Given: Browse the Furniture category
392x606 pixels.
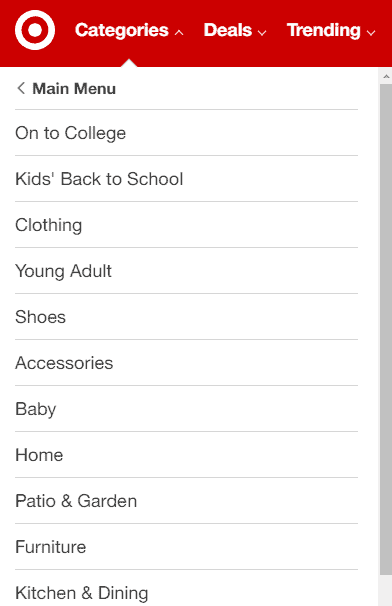Looking at the screenshot, I should coord(186,547).
